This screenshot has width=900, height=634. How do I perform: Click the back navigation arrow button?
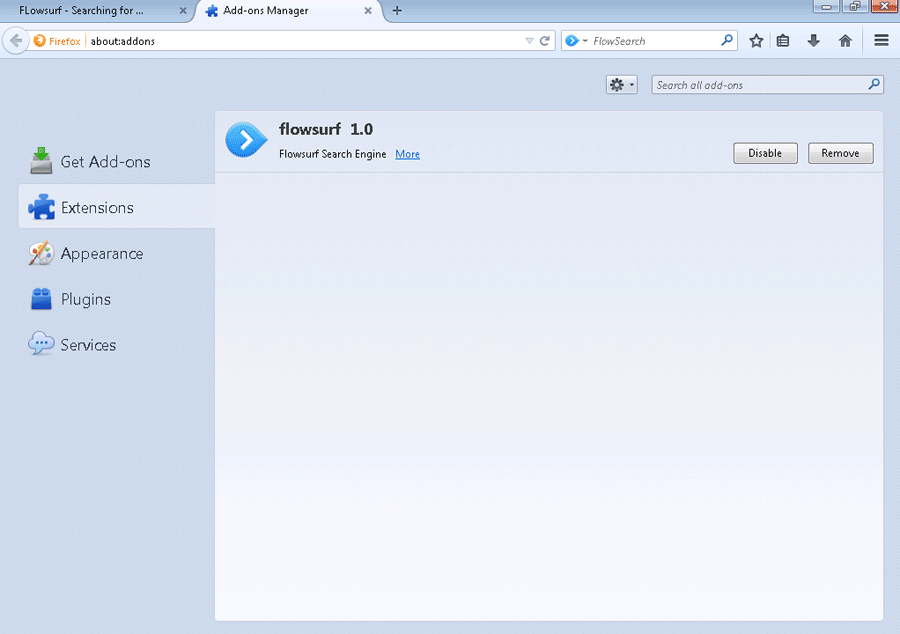click(x=16, y=41)
